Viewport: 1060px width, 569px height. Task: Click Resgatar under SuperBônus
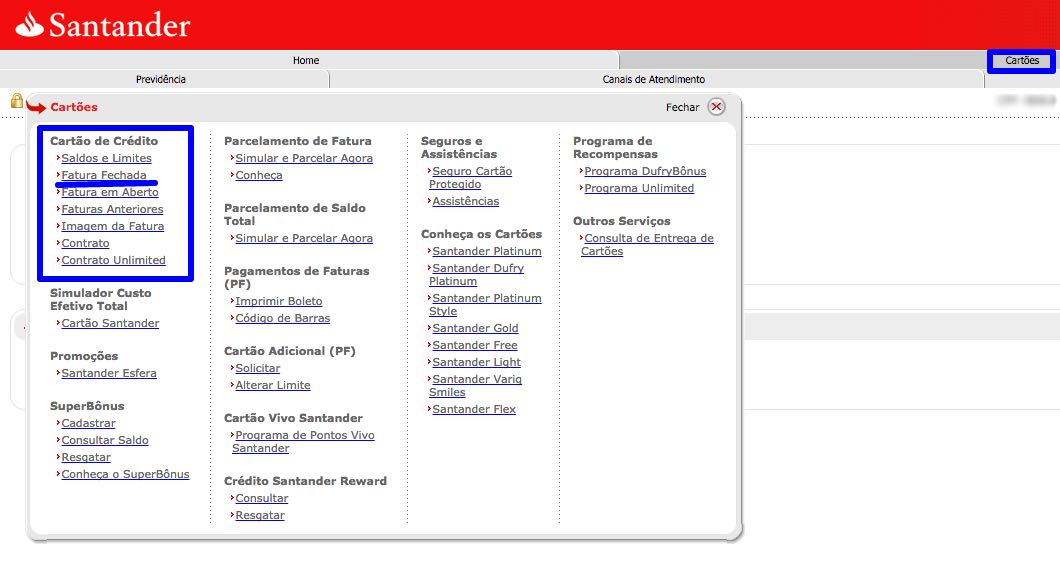click(86, 457)
